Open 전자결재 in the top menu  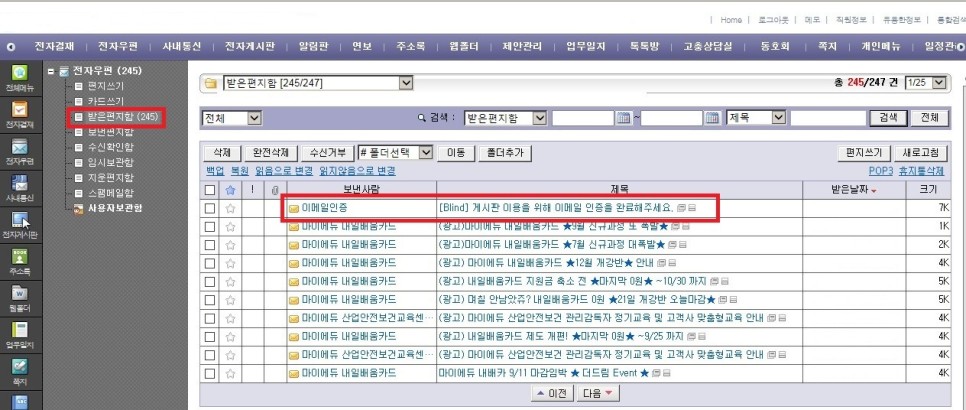click(x=54, y=47)
